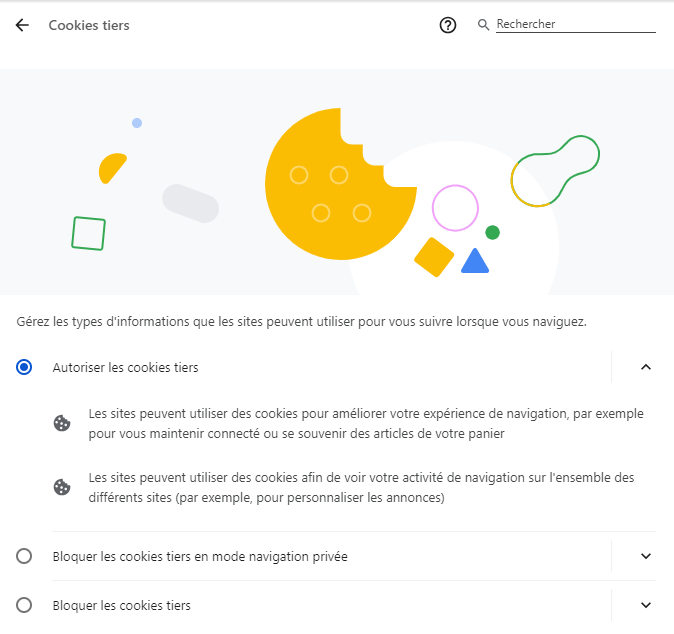
Task: Click the green square outline in illustration
Action: [89, 233]
